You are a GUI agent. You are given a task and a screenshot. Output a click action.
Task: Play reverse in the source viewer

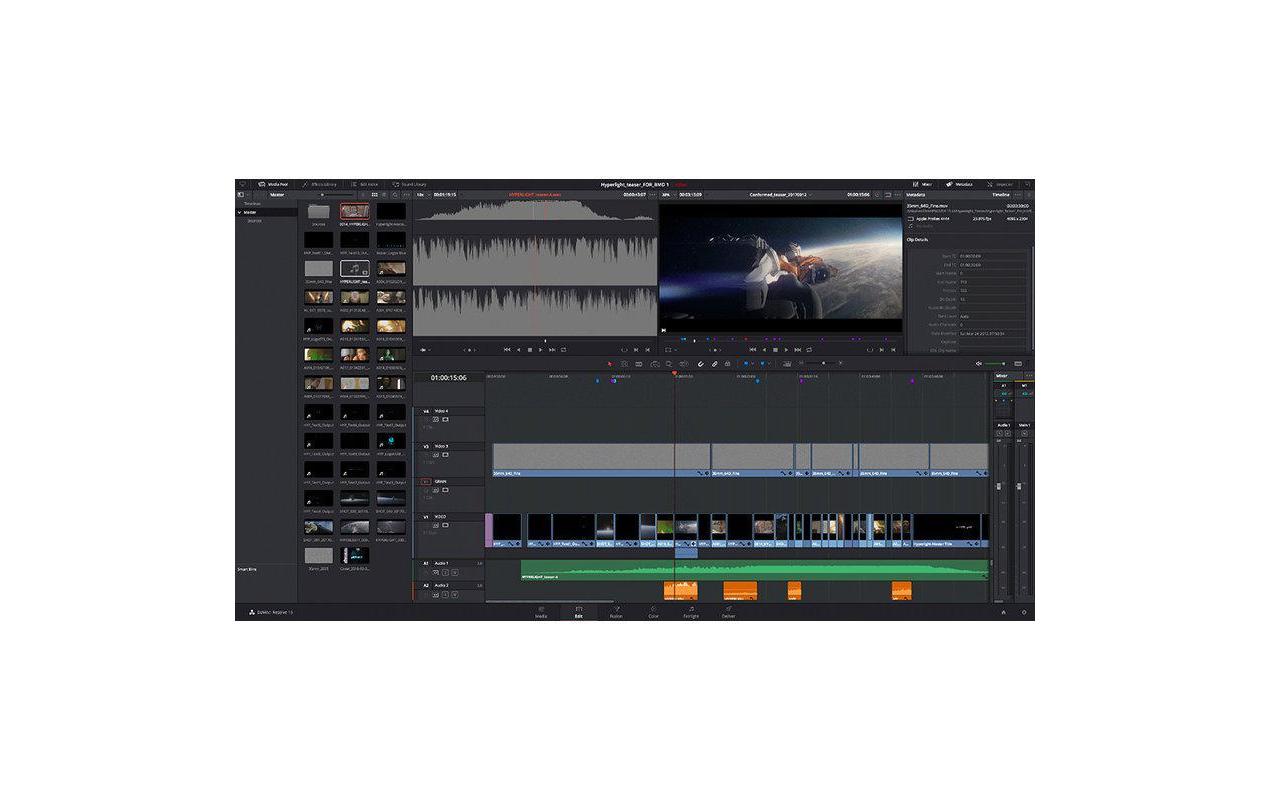click(519, 349)
